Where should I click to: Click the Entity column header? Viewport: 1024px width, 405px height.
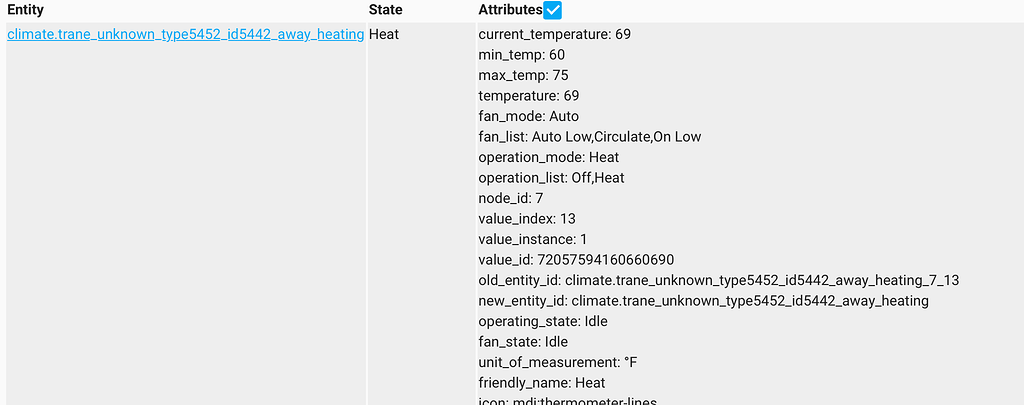point(25,10)
